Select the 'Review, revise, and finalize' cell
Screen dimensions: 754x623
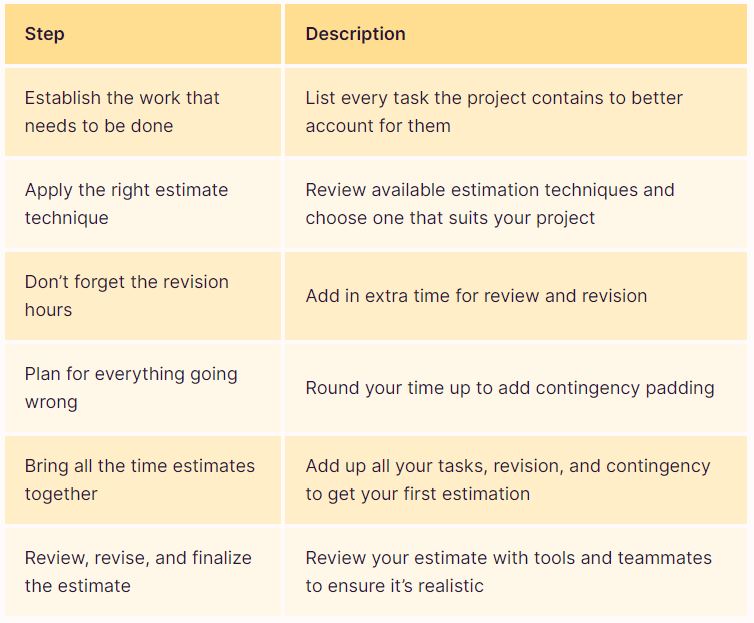(x=143, y=572)
